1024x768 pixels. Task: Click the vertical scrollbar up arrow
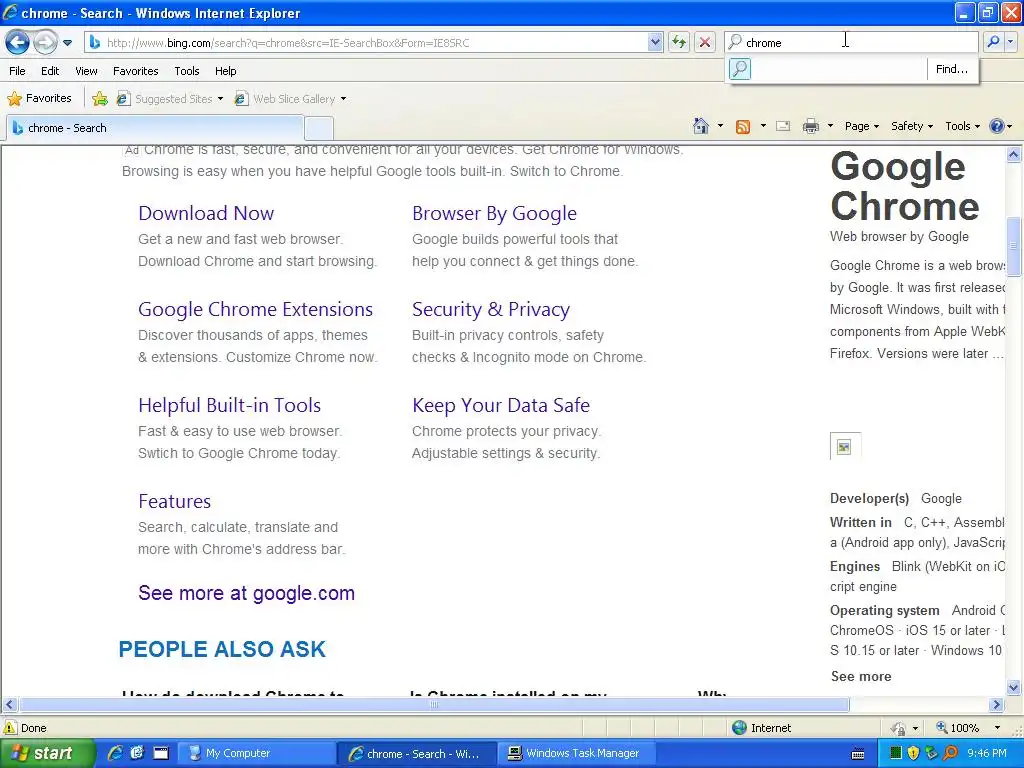point(1014,155)
